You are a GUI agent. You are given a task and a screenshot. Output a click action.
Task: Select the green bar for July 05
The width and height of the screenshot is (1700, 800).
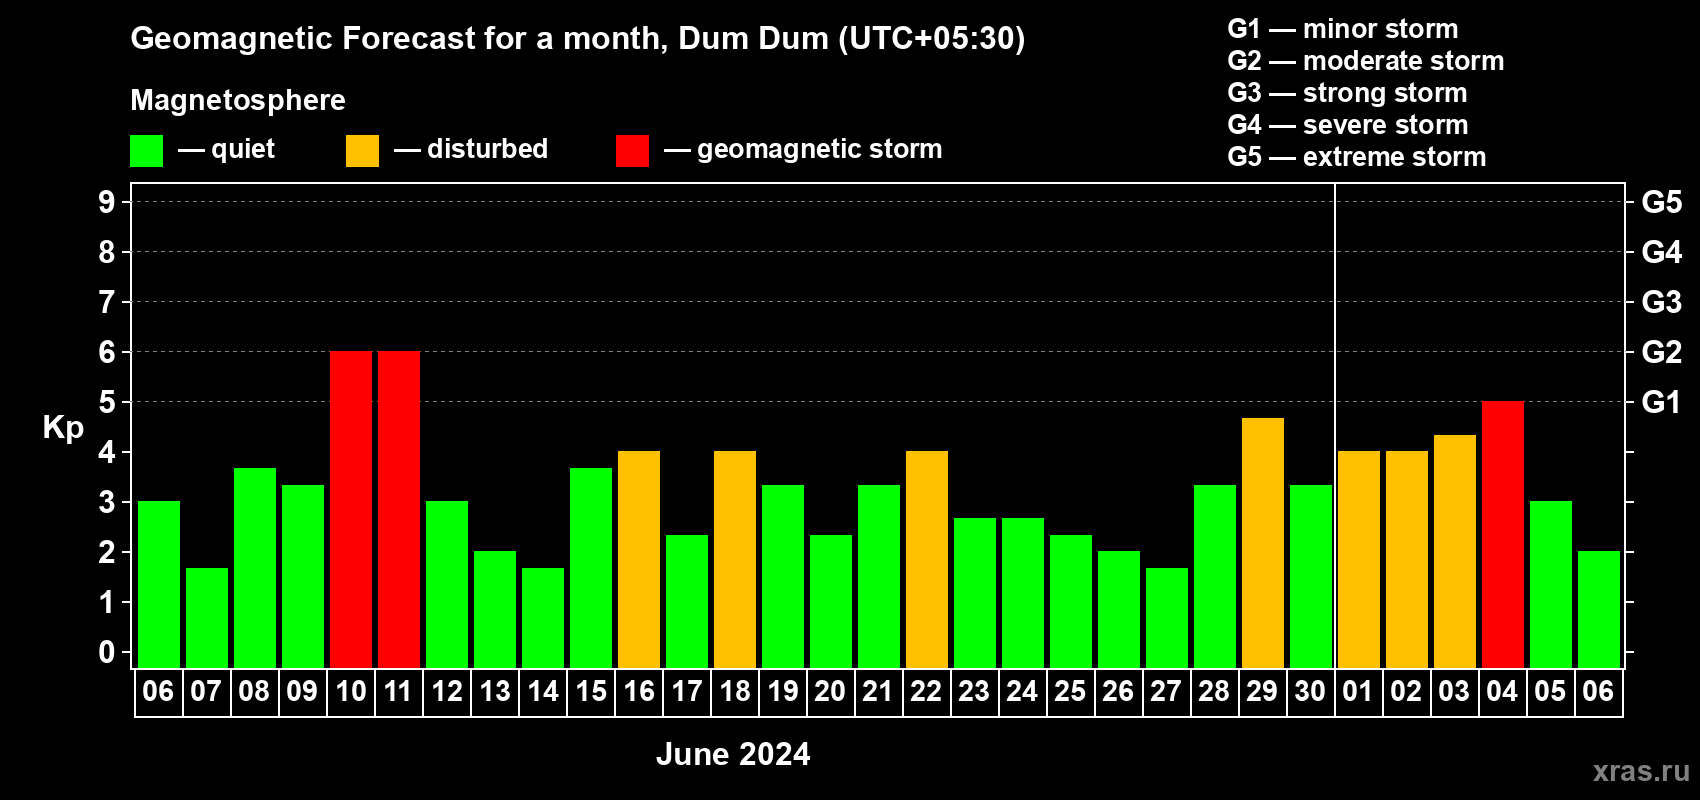pos(1551,585)
